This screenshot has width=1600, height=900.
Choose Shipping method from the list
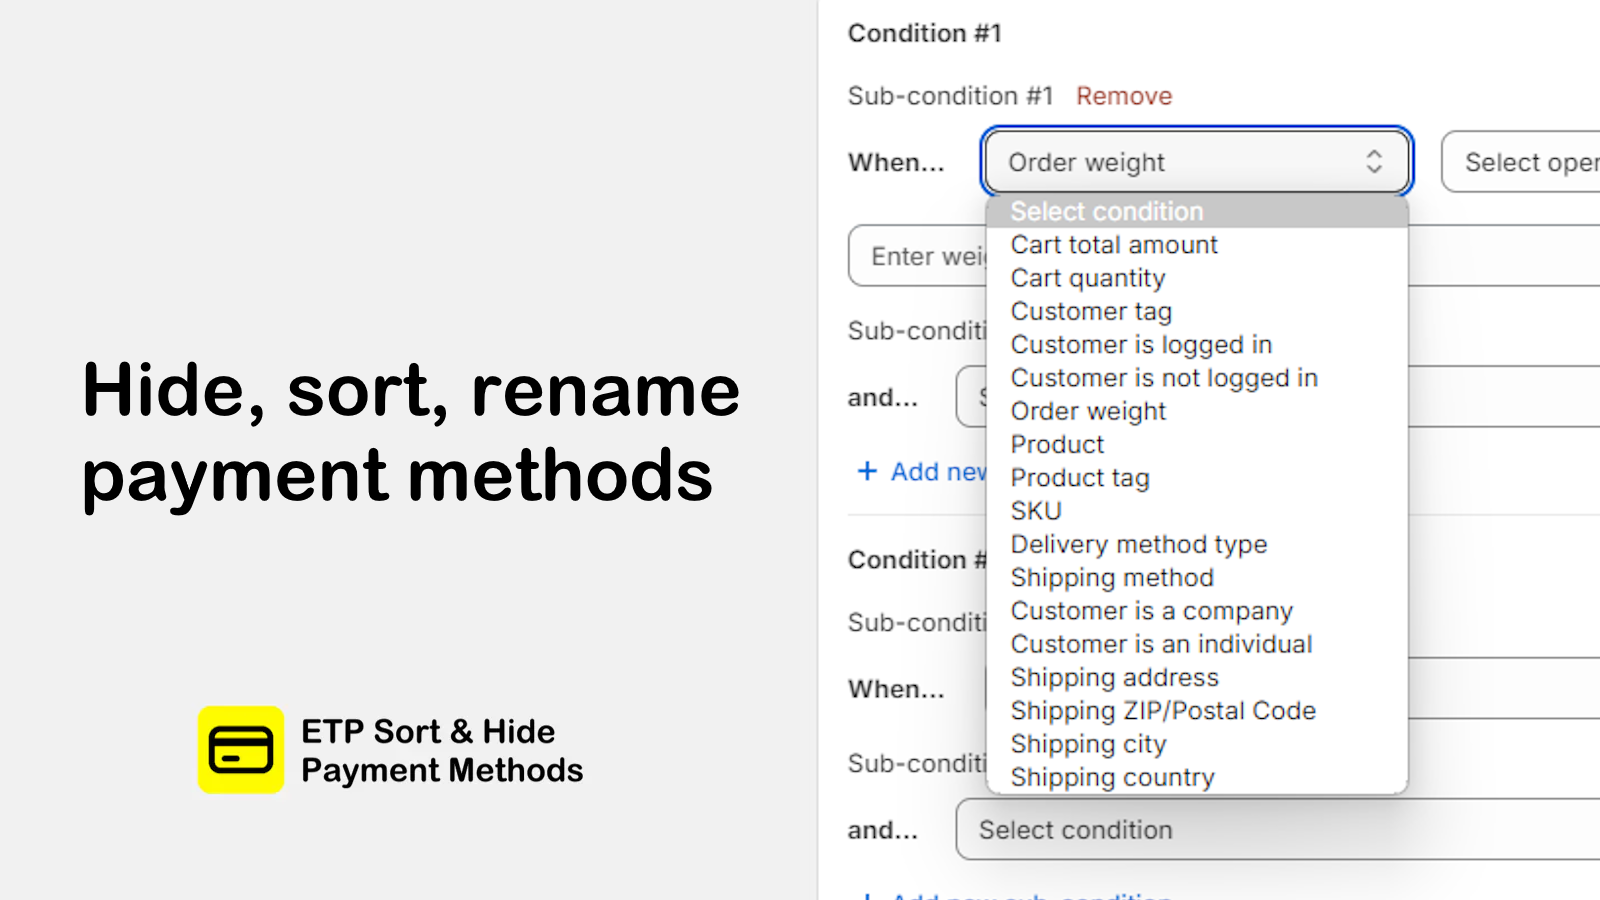pyautogui.click(x=1111, y=577)
